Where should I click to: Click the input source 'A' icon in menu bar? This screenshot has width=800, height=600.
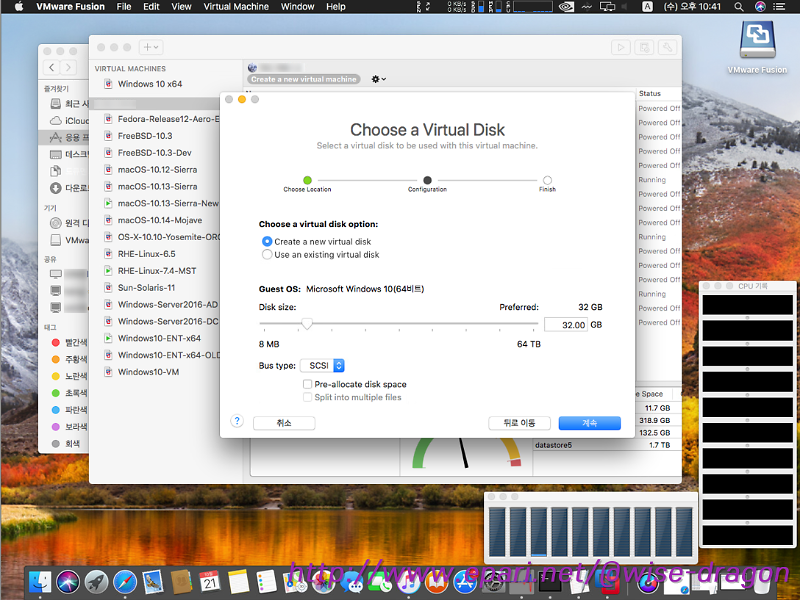(647, 7)
